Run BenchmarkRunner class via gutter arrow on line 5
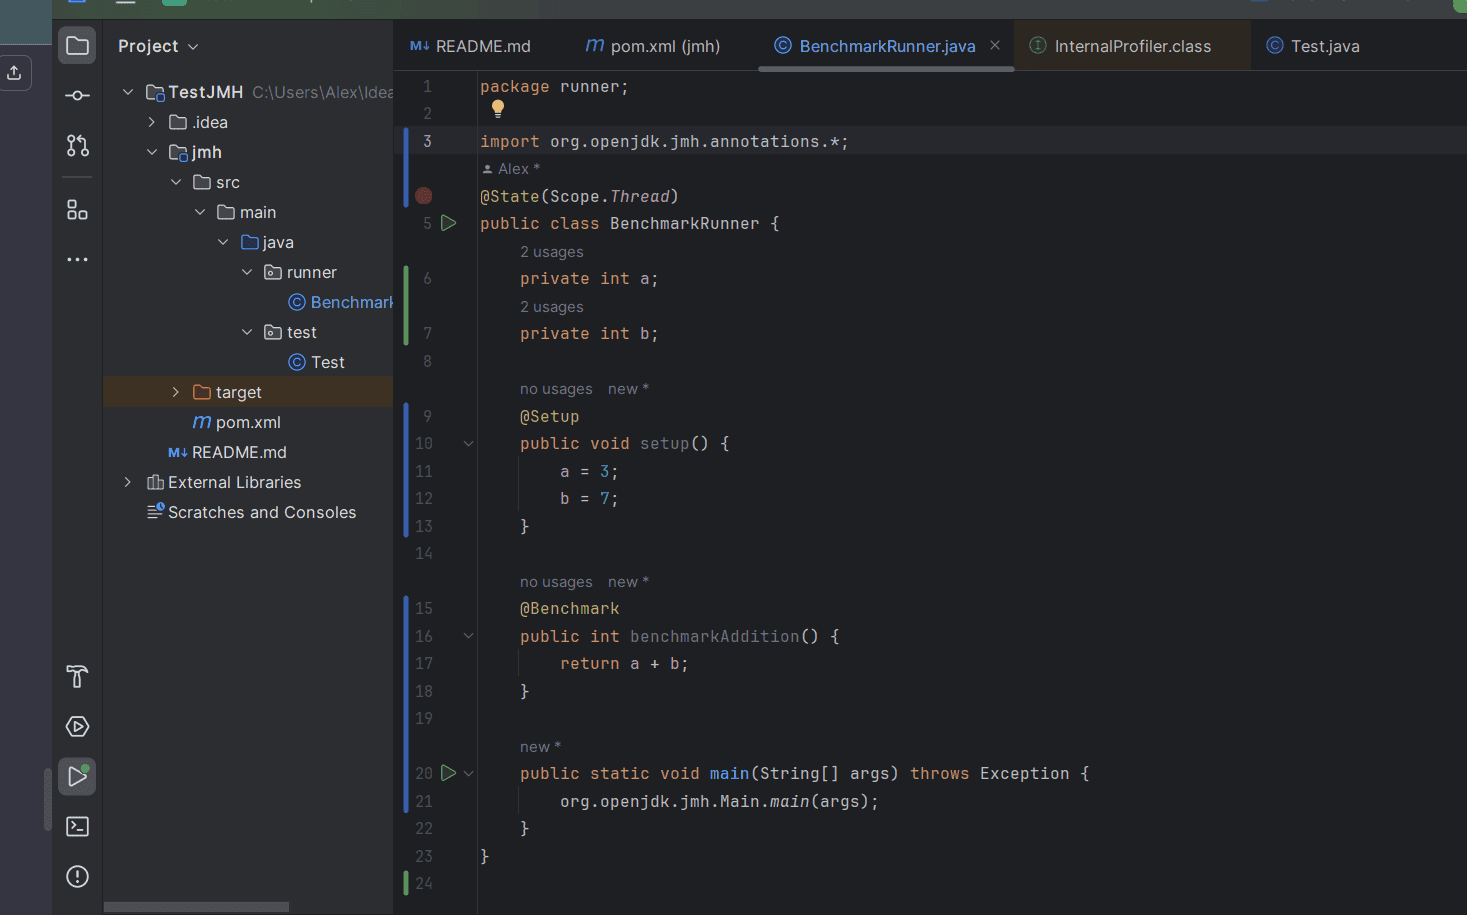 (x=449, y=223)
